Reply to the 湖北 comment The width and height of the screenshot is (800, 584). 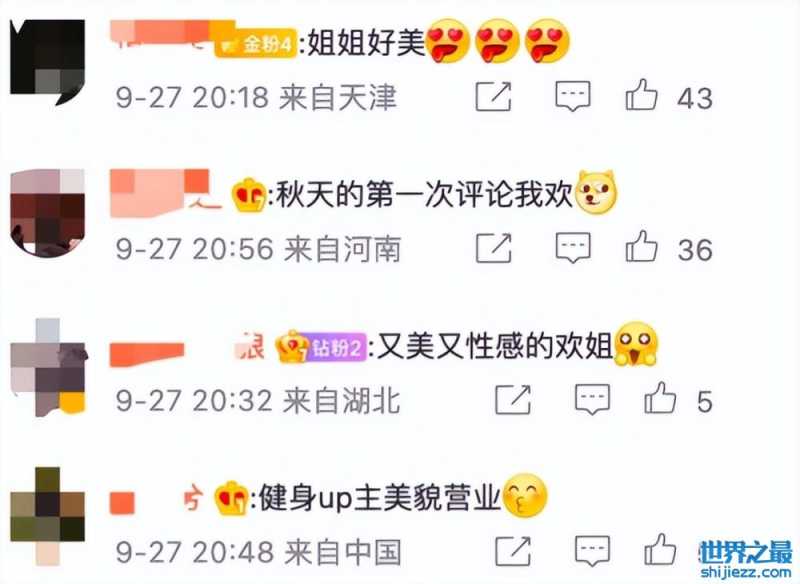coord(592,399)
